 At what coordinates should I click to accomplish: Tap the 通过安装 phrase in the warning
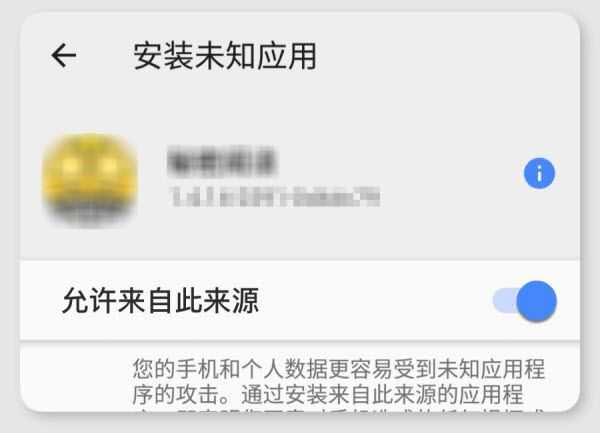point(284,395)
